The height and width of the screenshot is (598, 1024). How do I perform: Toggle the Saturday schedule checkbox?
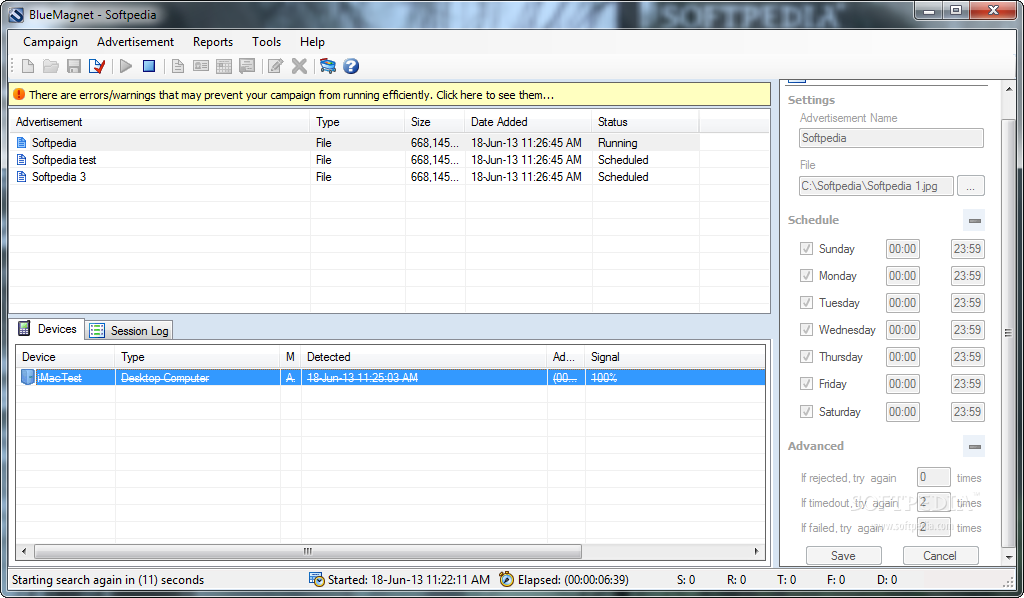point(807,412)
